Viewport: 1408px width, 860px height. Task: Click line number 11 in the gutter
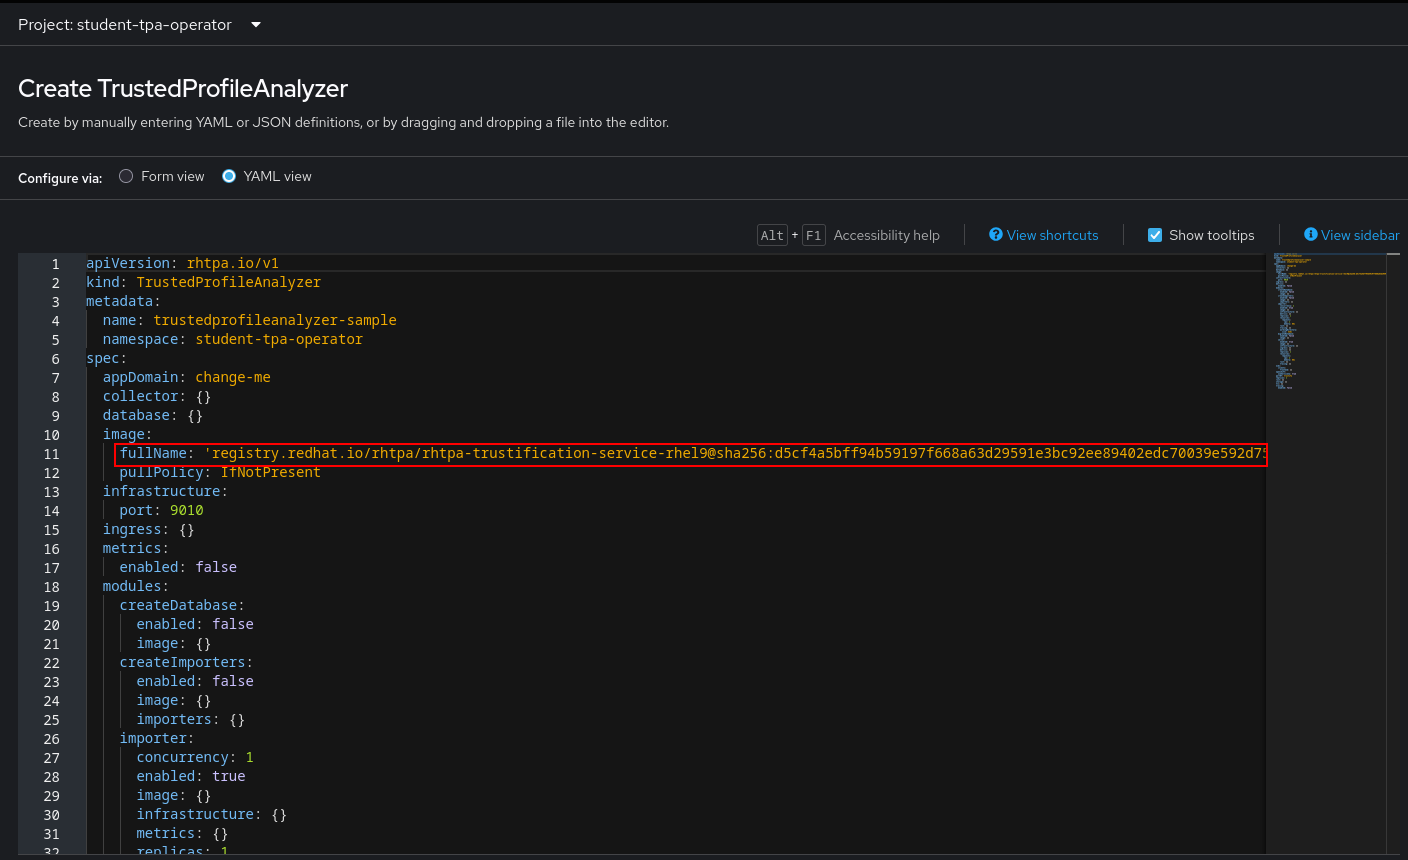[x=51, y=453]
